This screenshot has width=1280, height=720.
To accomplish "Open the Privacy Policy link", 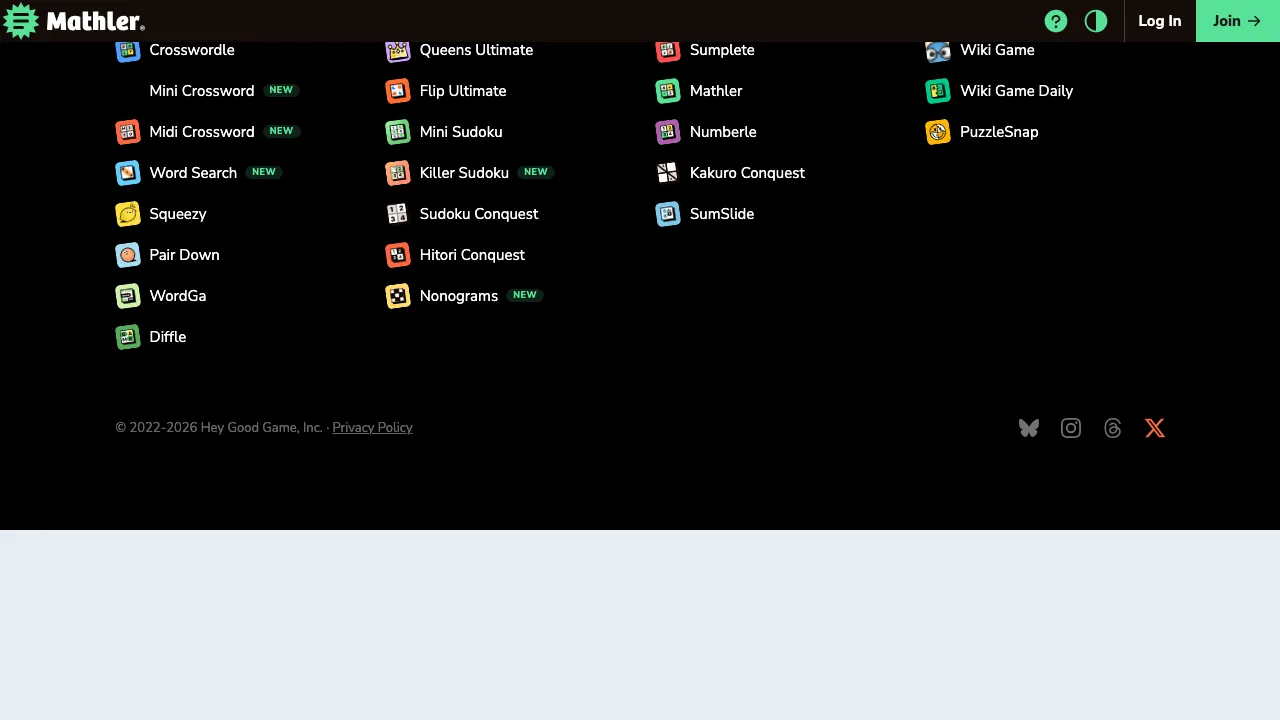I will coord(372,428).
